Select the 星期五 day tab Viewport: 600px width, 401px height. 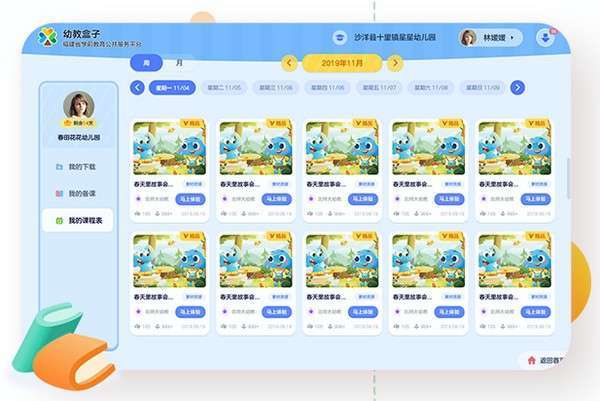click(x=379, y=88)
